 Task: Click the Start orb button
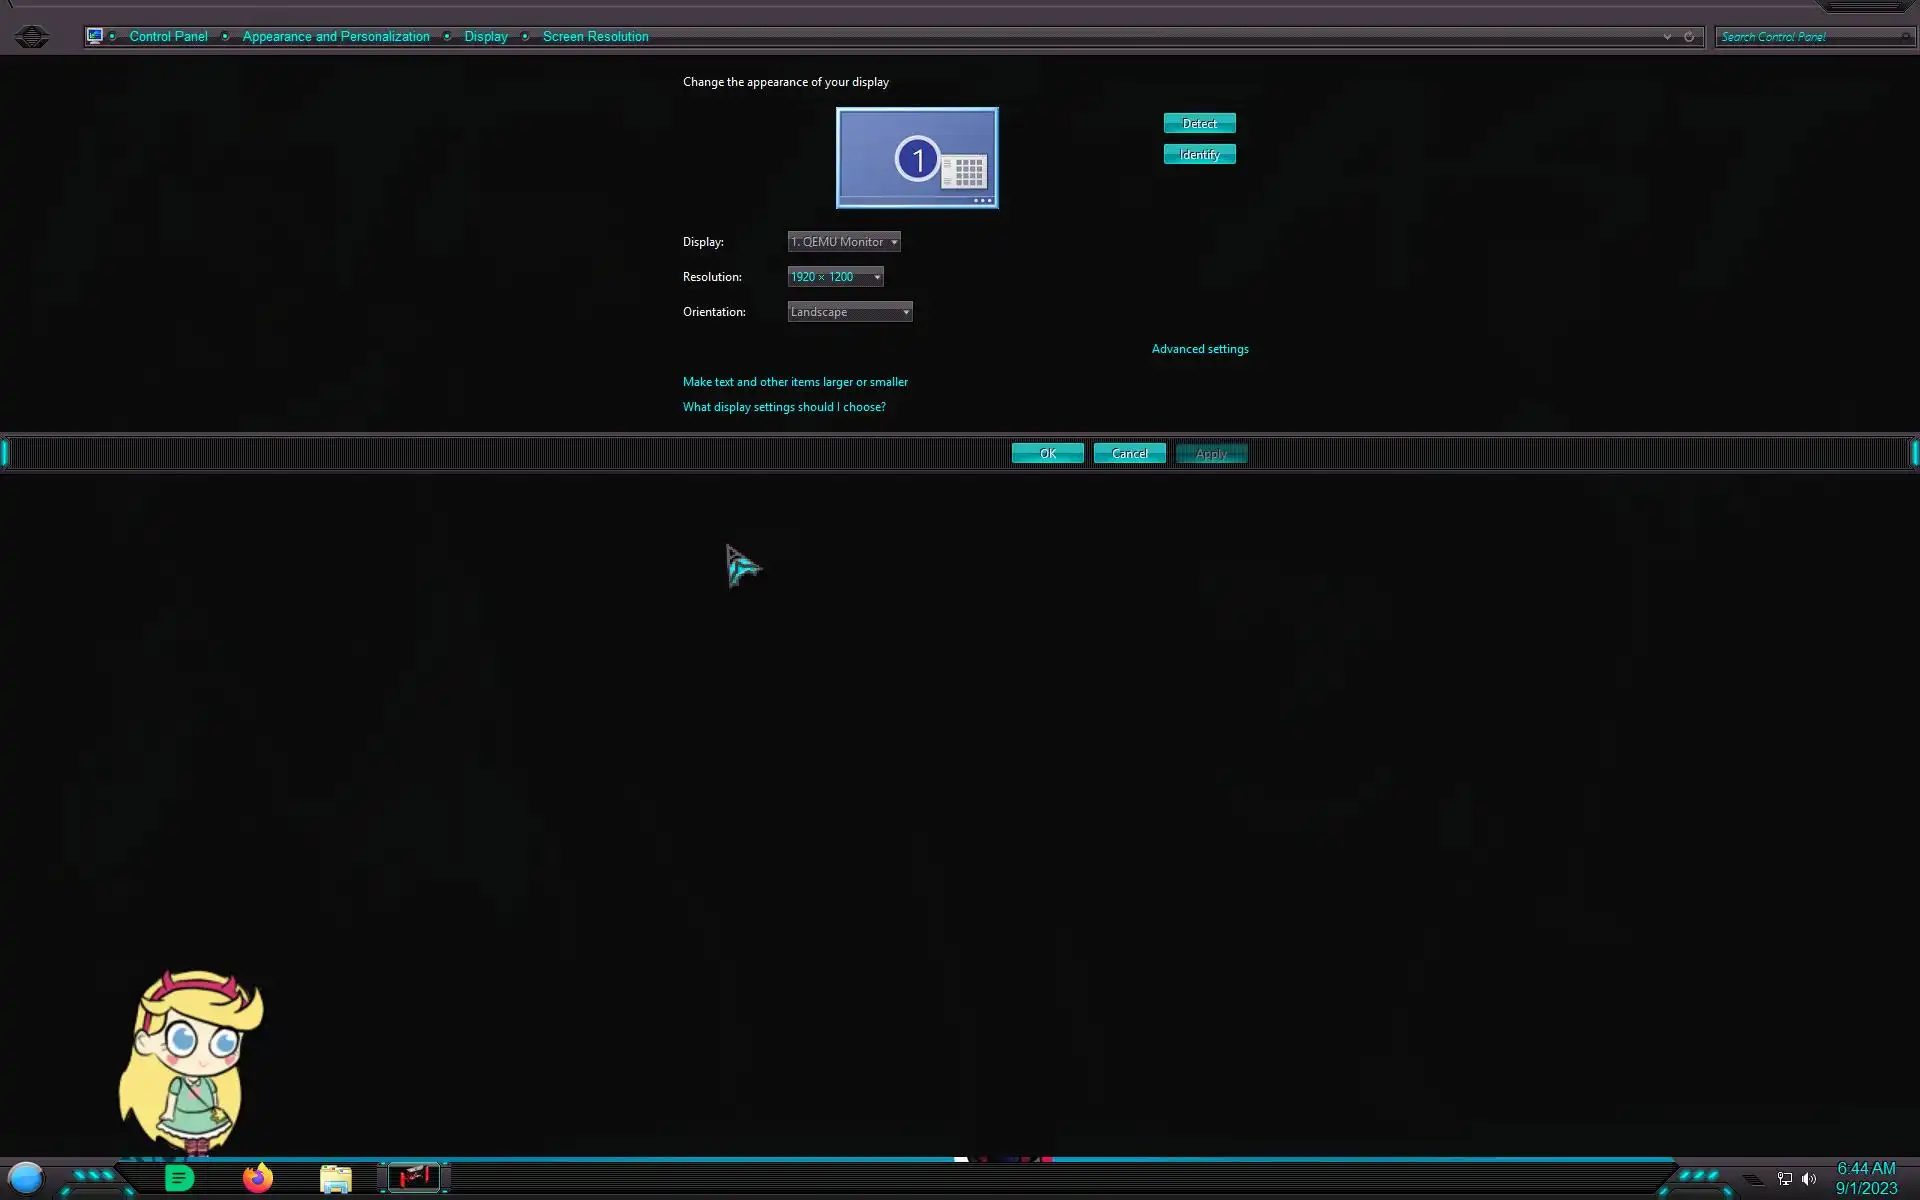(x=26, y=1178)
